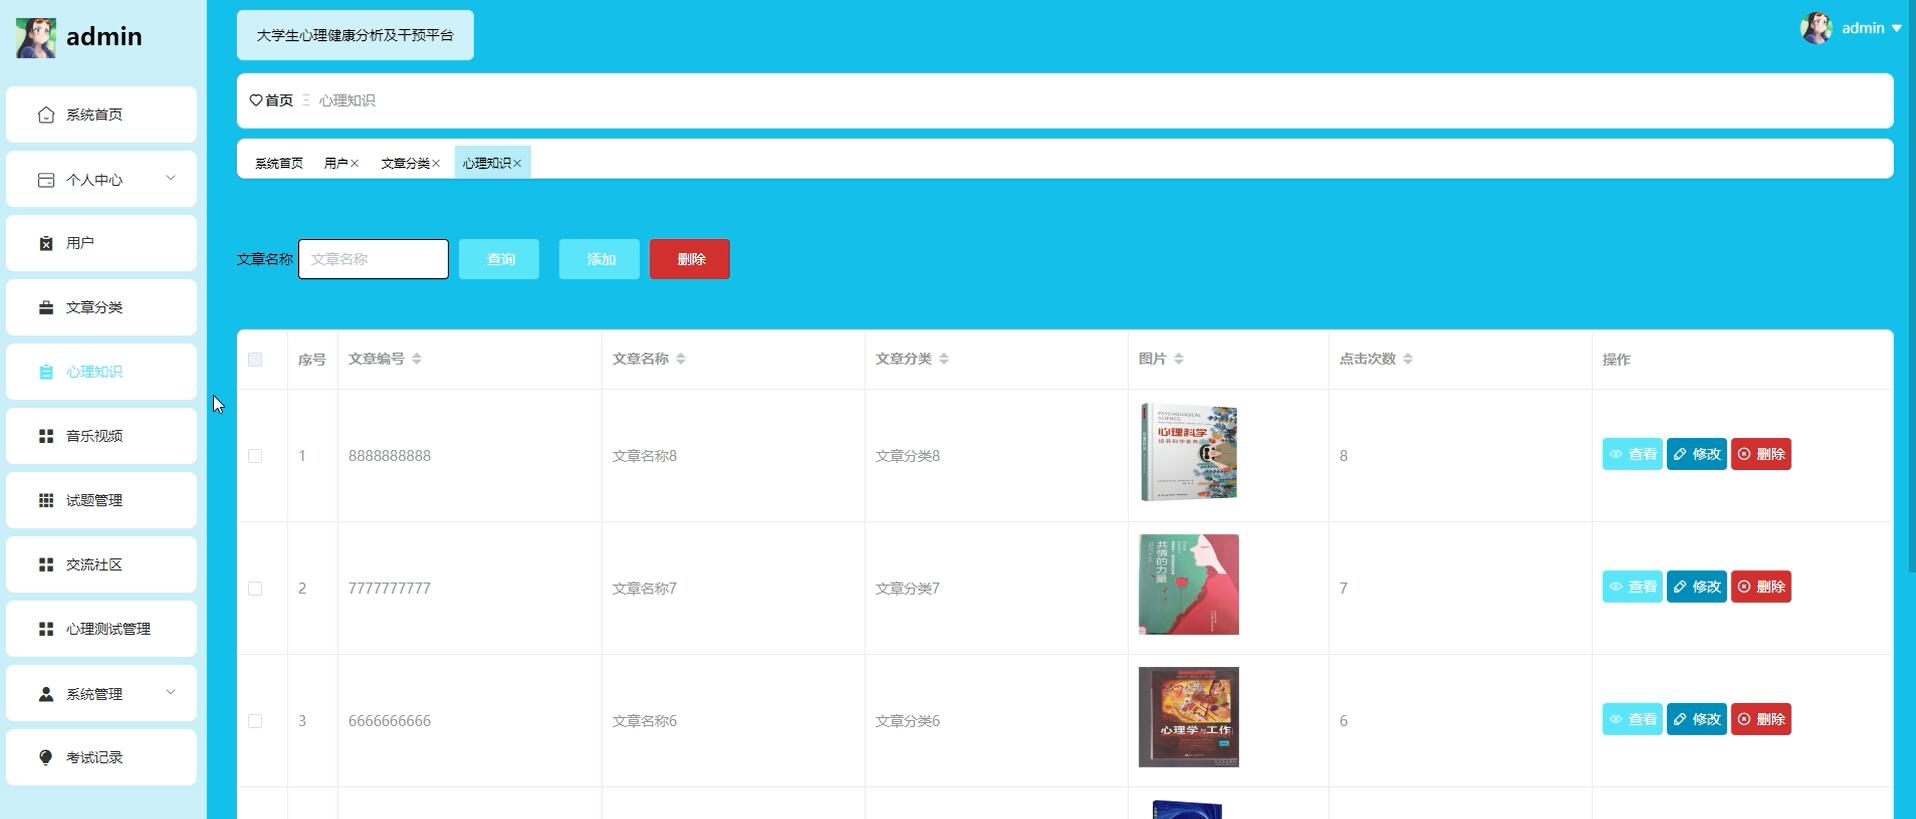
Task: Switch to the 文章分类 tab
Action: click(x=405, y=163)
